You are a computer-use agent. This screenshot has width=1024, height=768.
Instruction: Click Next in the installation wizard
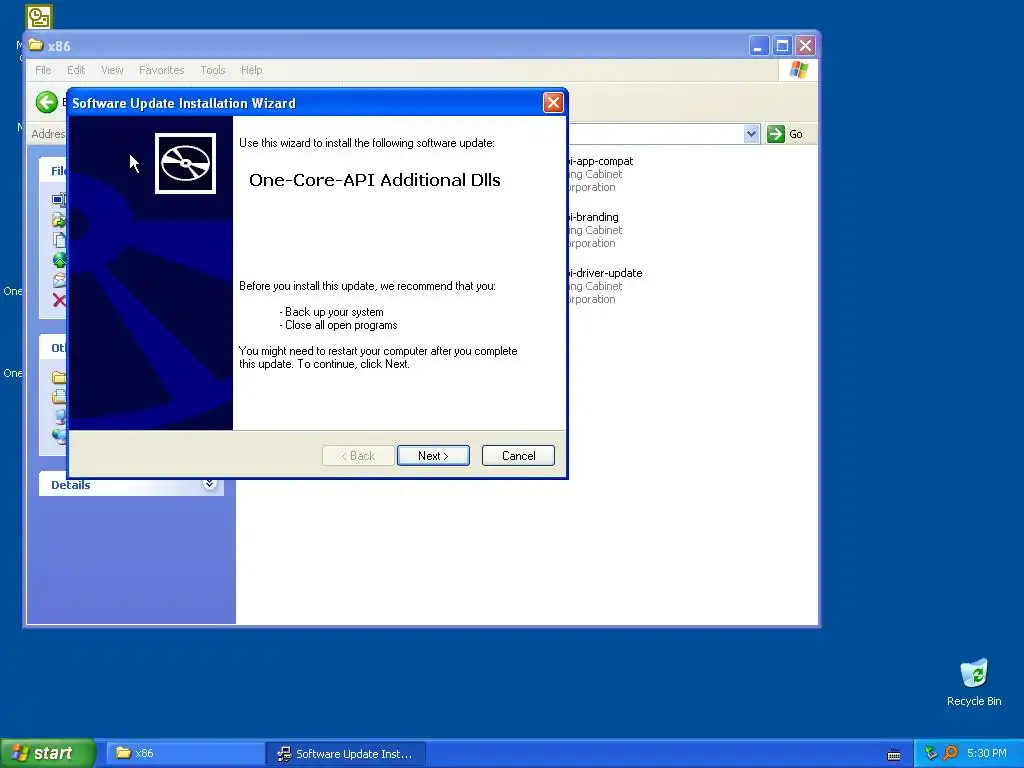[x=433, y=456]
